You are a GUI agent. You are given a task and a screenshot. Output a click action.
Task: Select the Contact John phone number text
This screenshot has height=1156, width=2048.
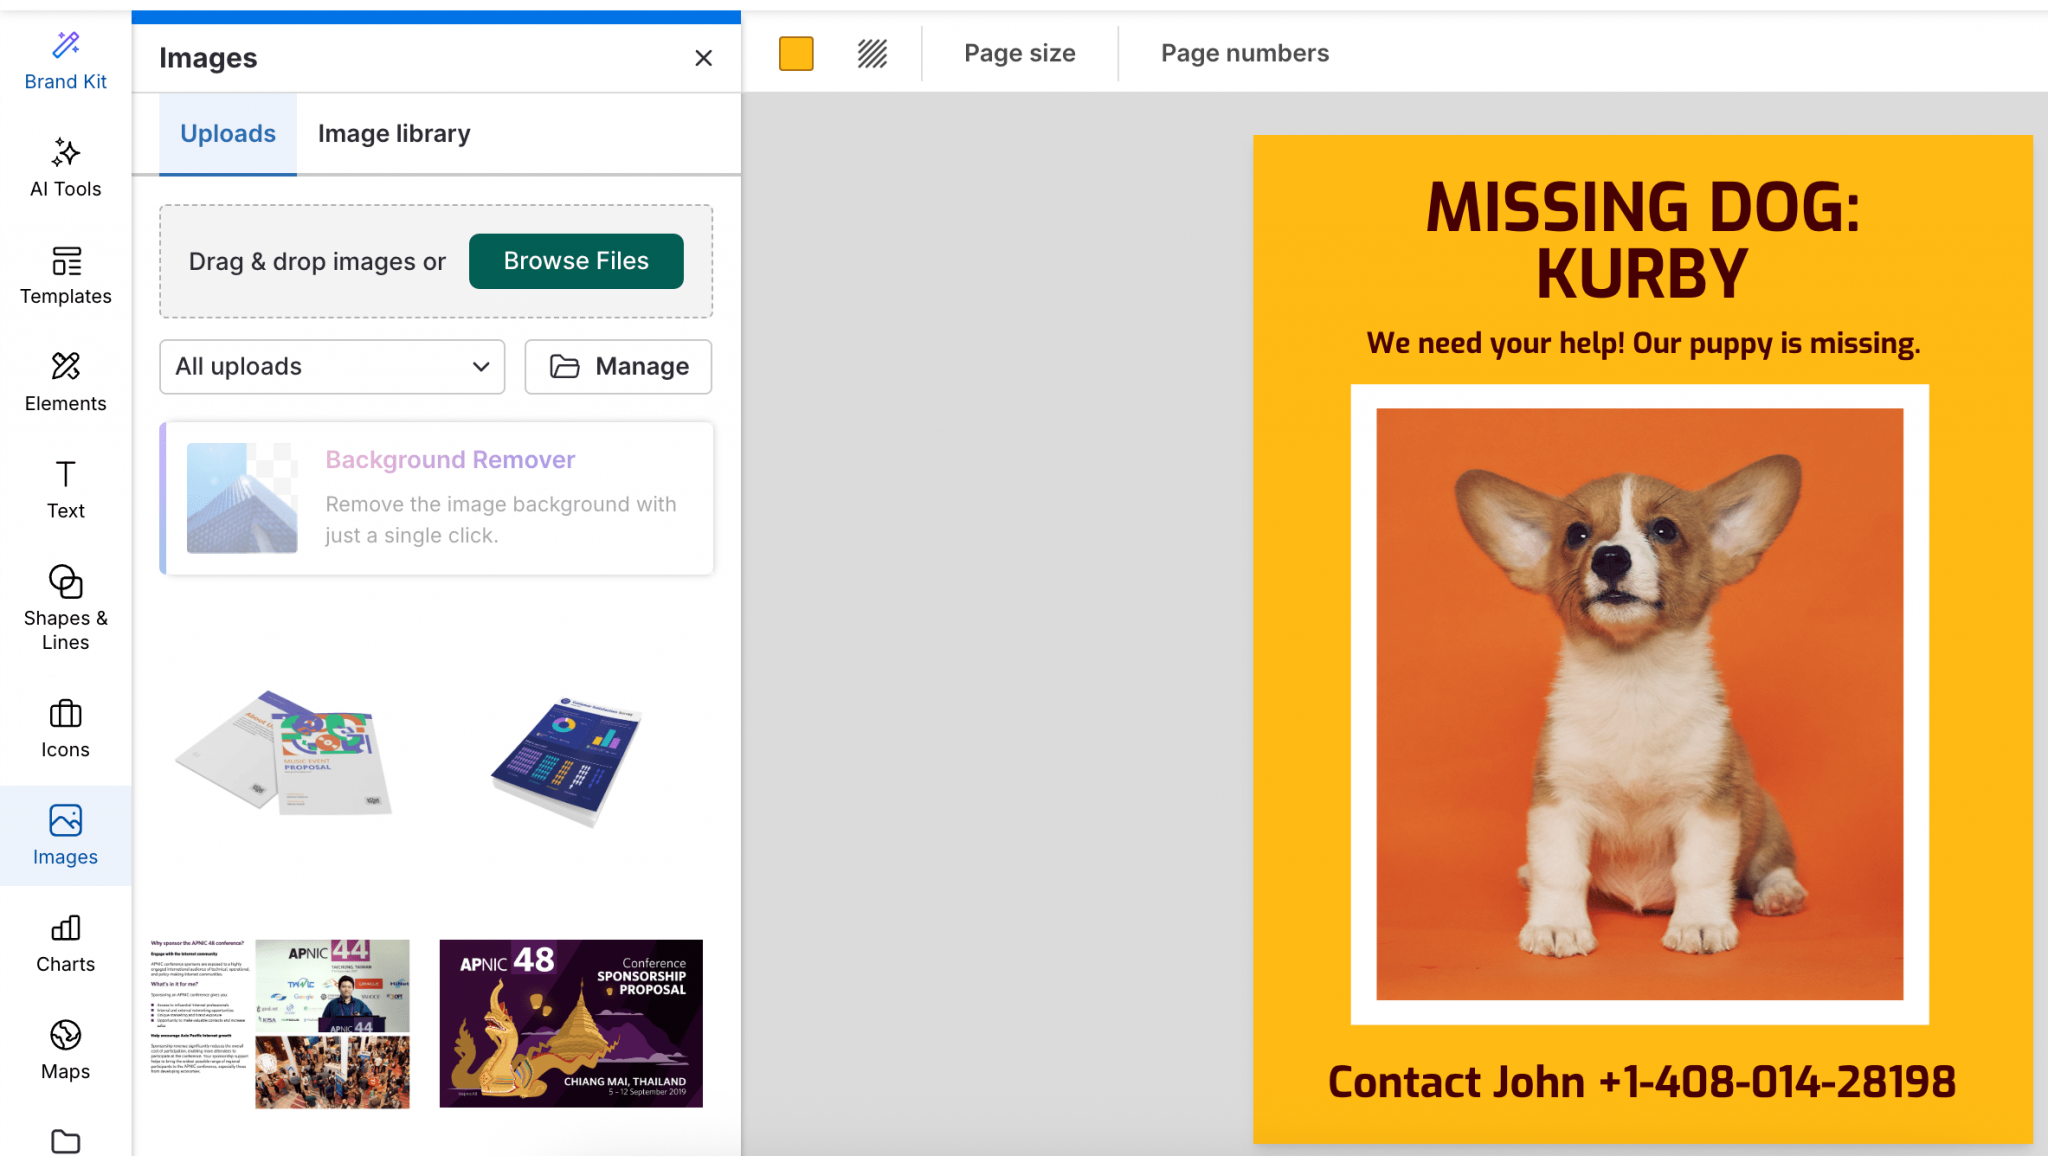coord(1642,1082)
